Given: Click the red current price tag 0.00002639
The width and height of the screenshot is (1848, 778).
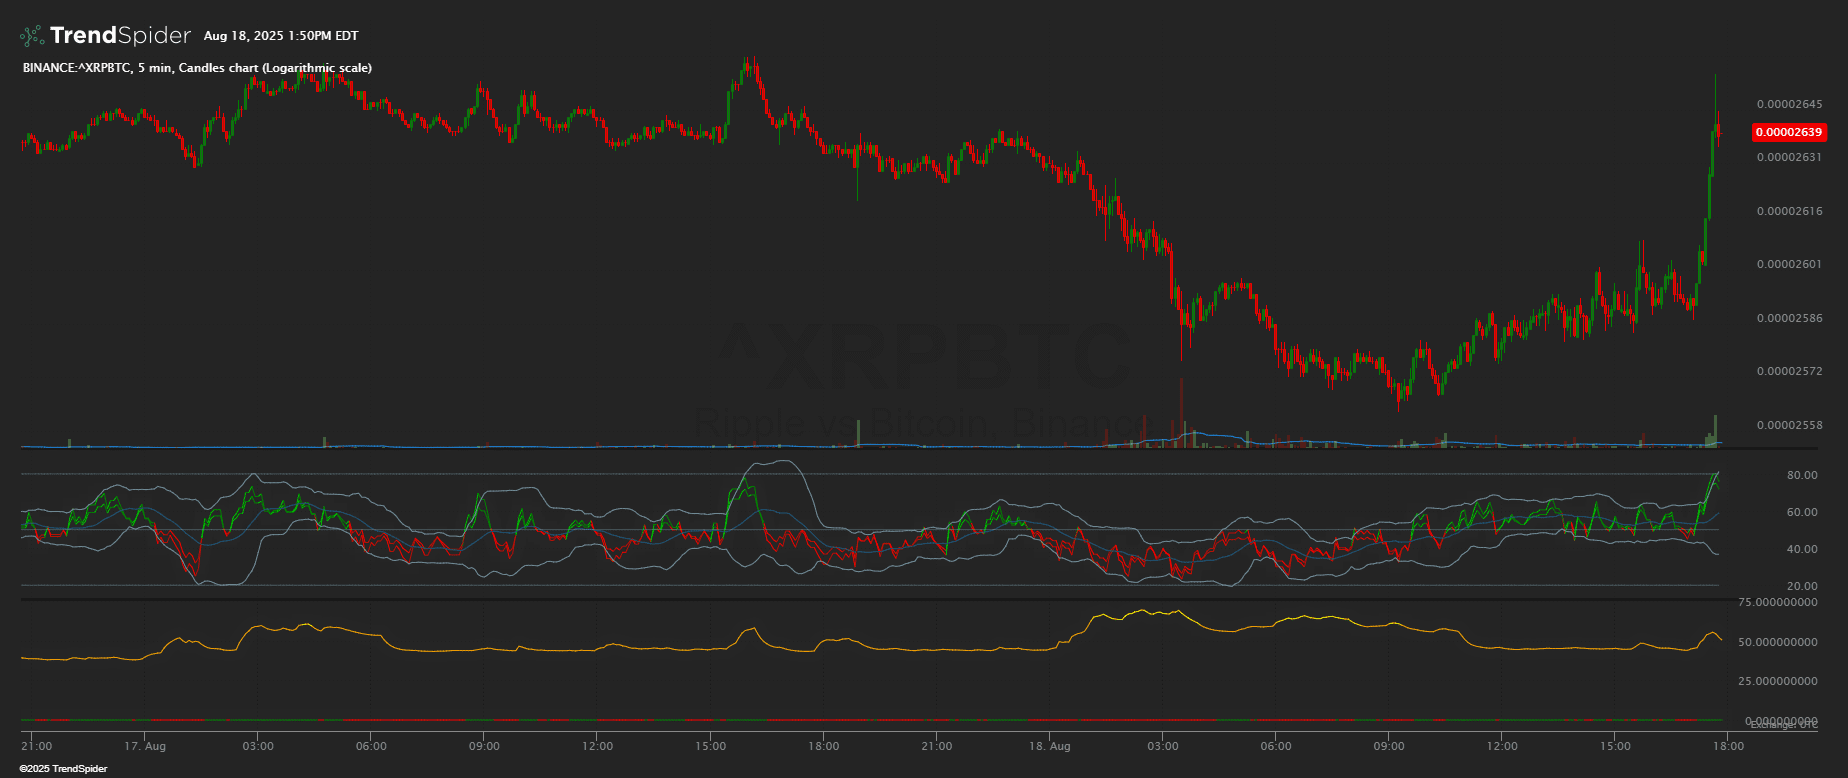Looking at the screenshot, I should (x=1789, y=132).
